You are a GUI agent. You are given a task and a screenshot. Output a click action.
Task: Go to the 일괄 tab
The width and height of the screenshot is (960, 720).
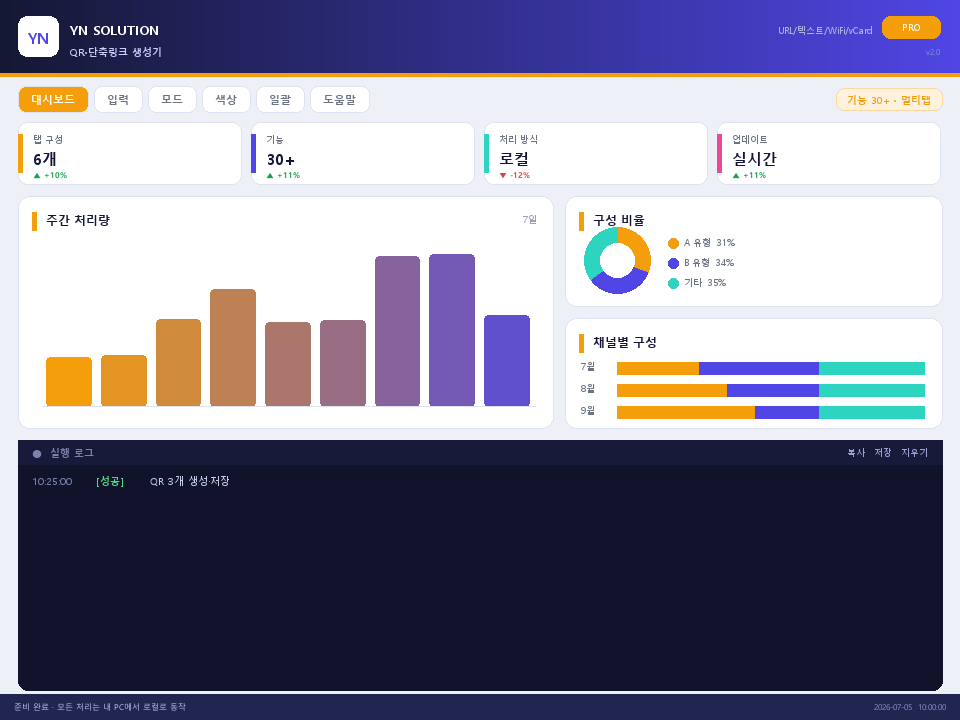(280, 99)
